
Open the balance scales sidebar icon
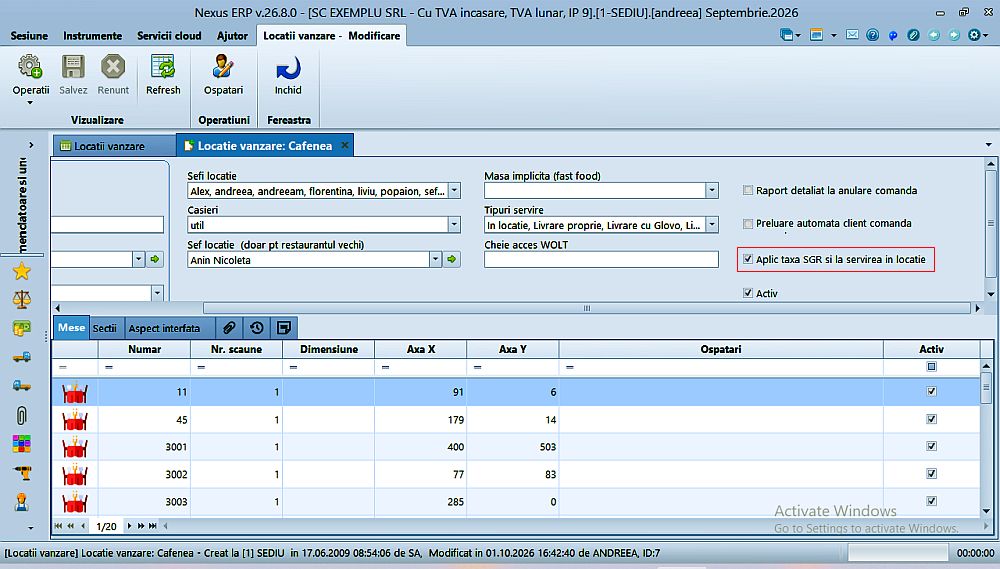point(22,299)
